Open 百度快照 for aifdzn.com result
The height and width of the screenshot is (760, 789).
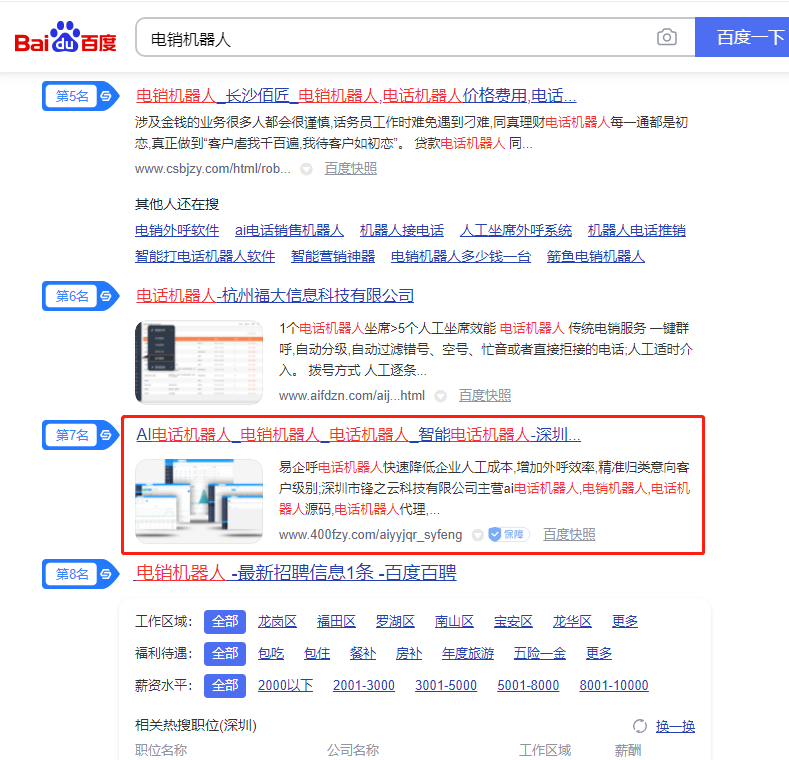485,396
